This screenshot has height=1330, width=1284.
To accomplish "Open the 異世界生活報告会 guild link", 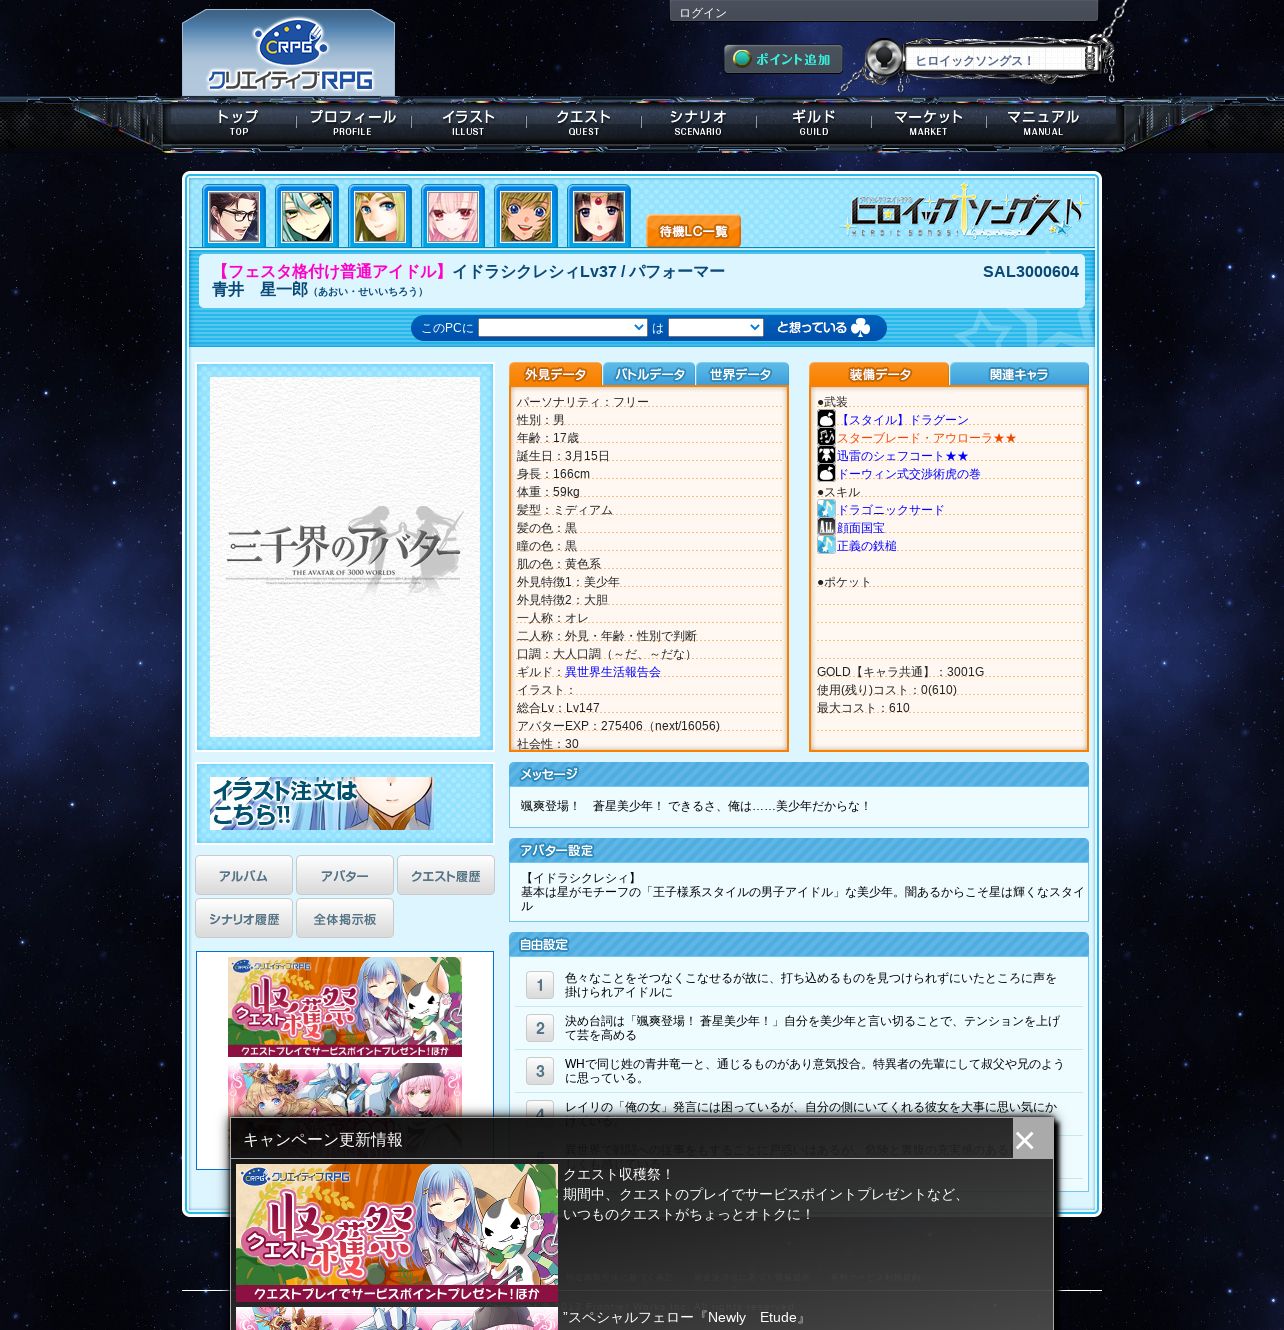I will coord(613,672).
